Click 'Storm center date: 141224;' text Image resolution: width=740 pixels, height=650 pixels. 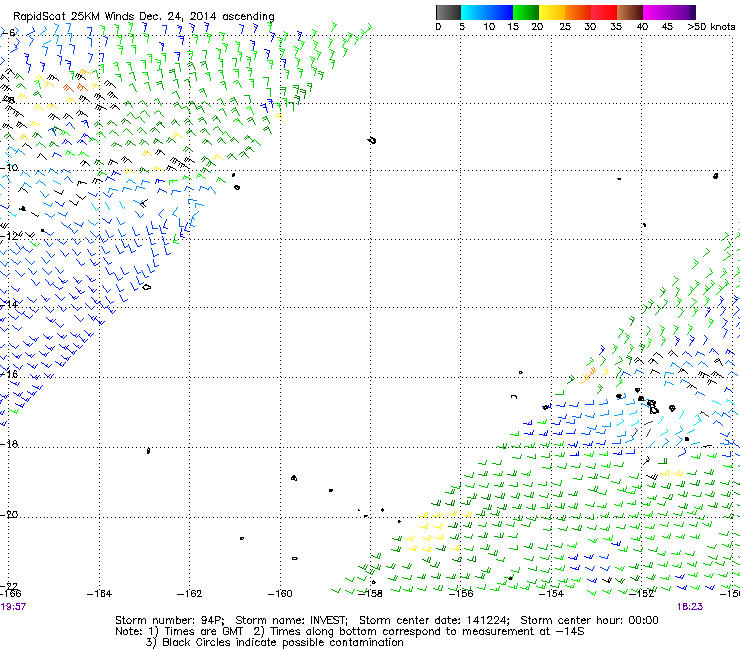click(434, 620)
